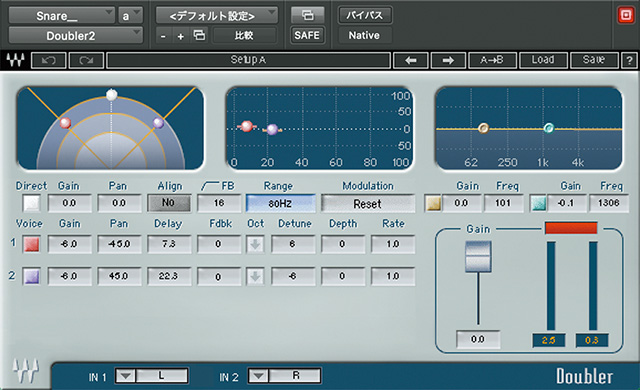Click the バイパス bypass button
Screen dimensions: 640x390
tap(364, 16)
